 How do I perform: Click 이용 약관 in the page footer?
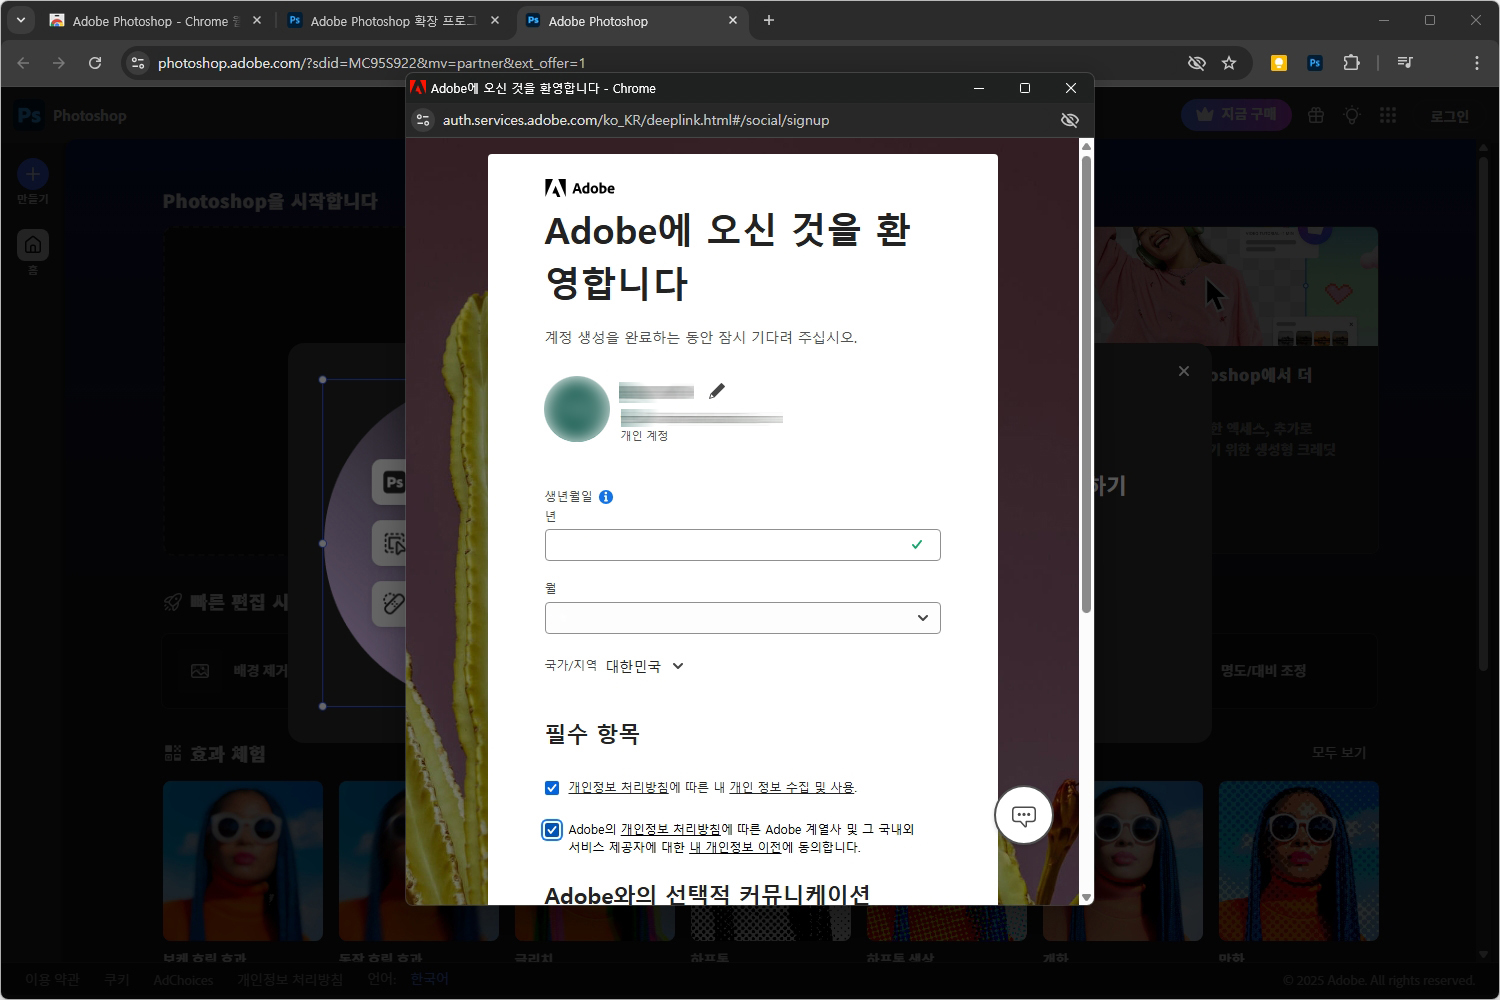coord(52,980)
